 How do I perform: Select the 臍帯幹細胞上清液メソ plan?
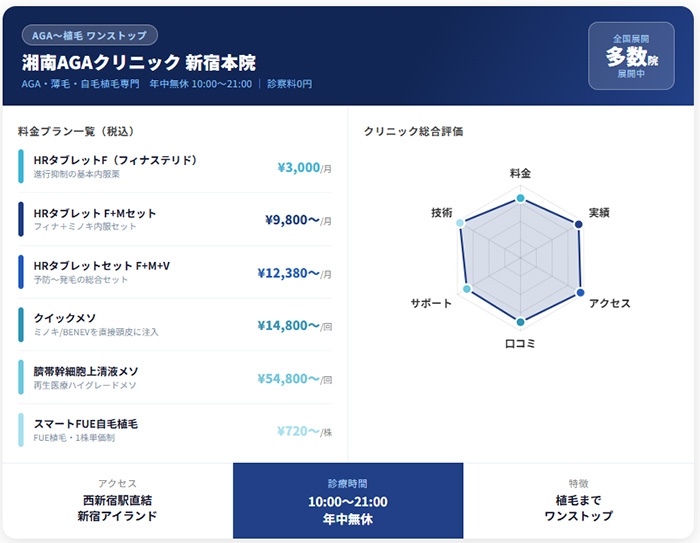pyautogui.click(x=175, y=378)
